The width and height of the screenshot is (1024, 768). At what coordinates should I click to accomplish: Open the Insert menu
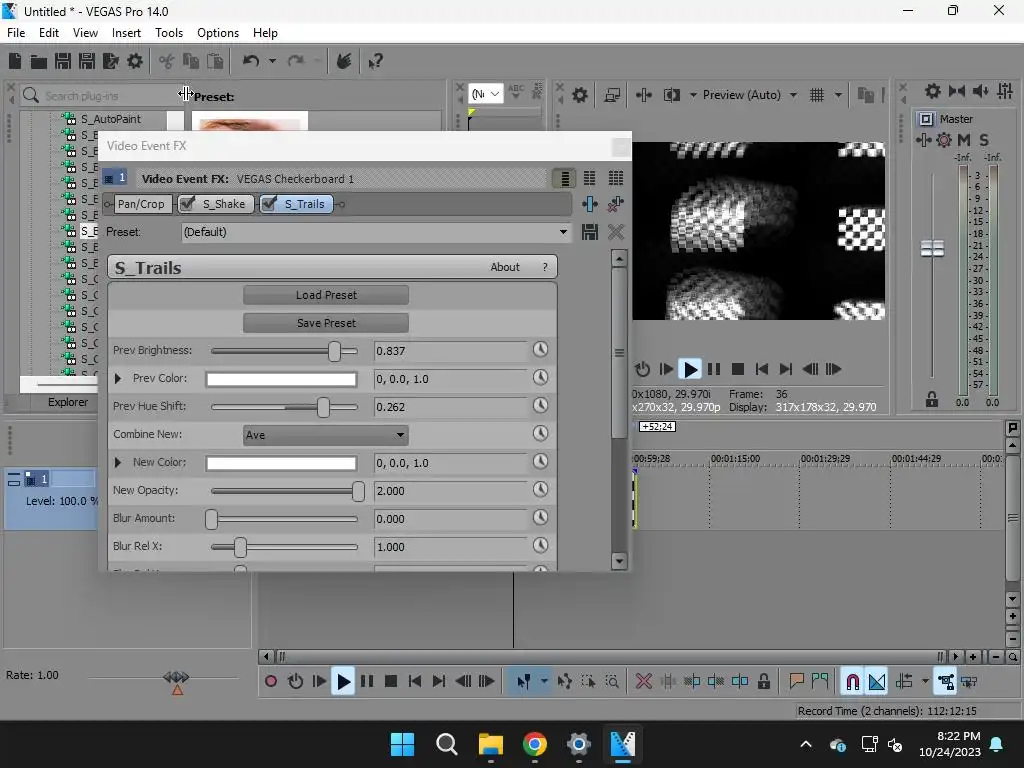point(126,33)
